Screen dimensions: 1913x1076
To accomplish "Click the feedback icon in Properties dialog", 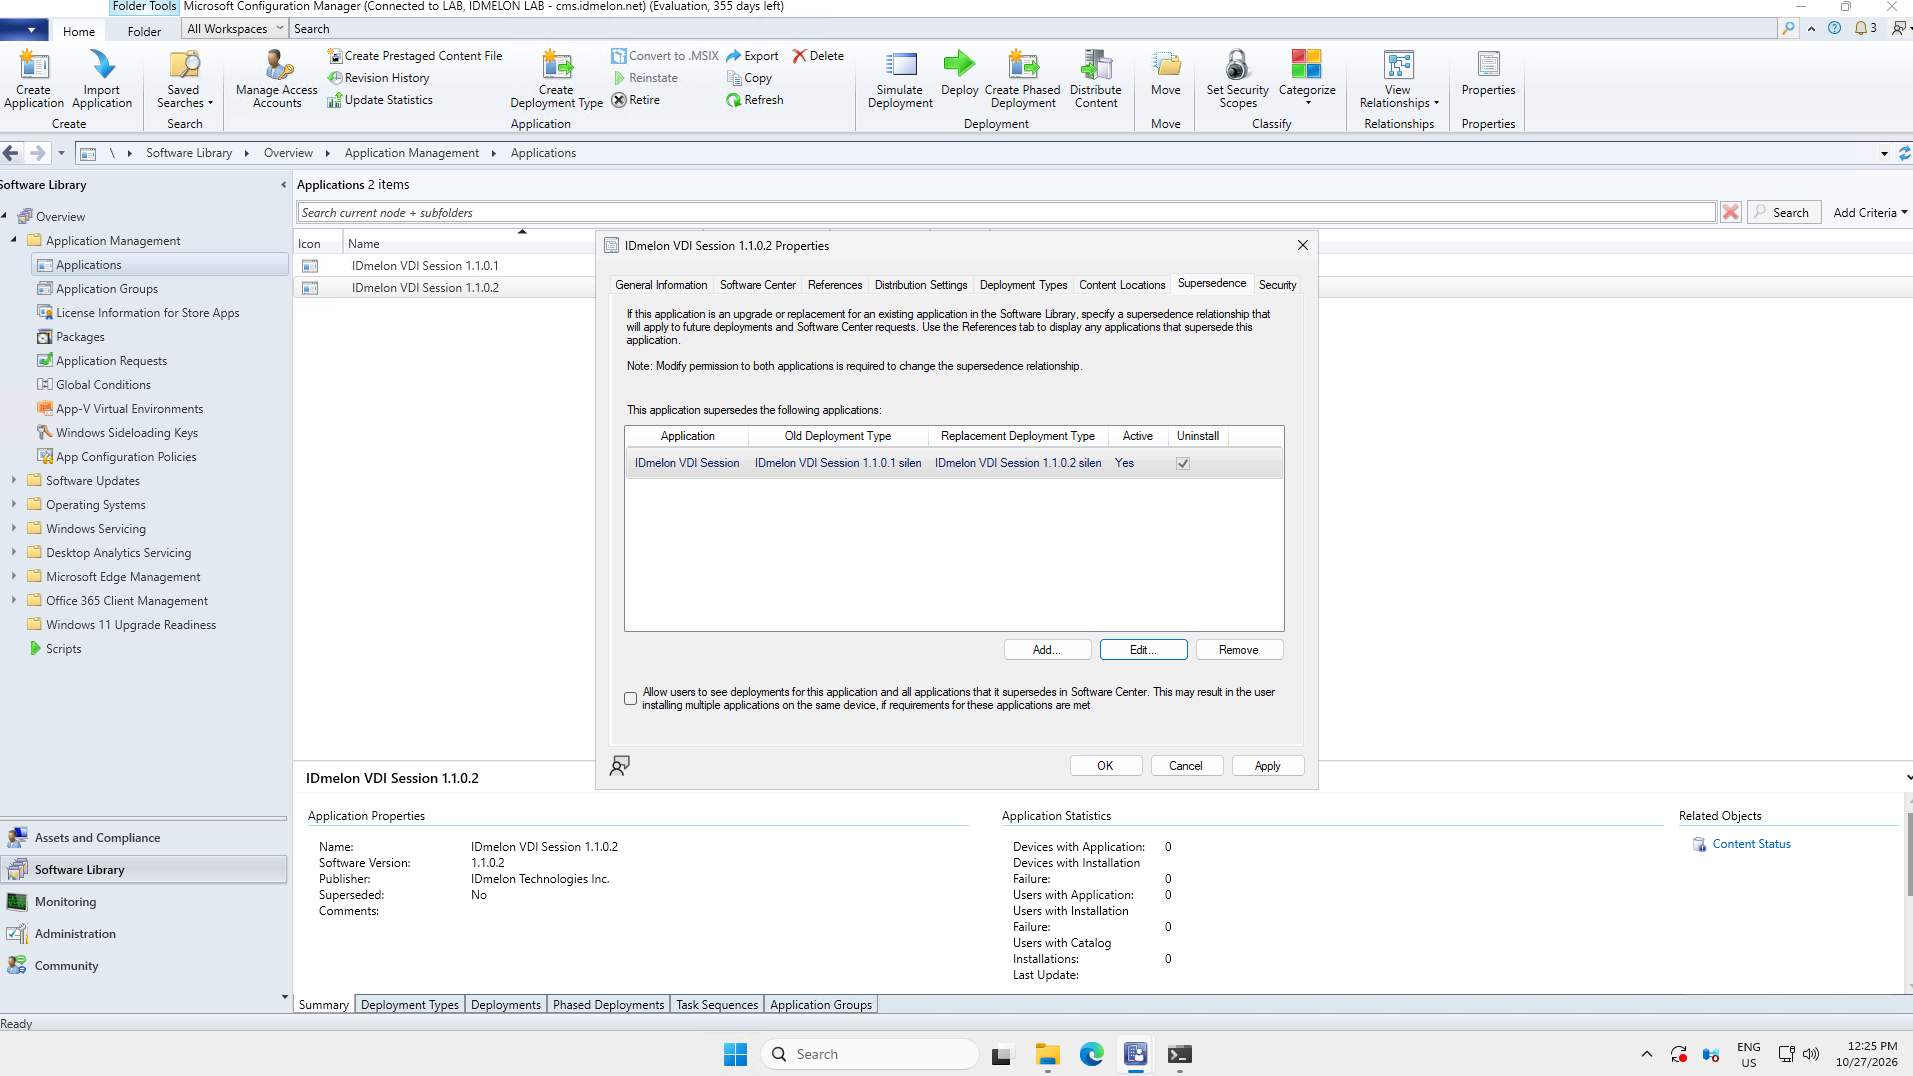I will pyautogui.click(x=620, y=766).
